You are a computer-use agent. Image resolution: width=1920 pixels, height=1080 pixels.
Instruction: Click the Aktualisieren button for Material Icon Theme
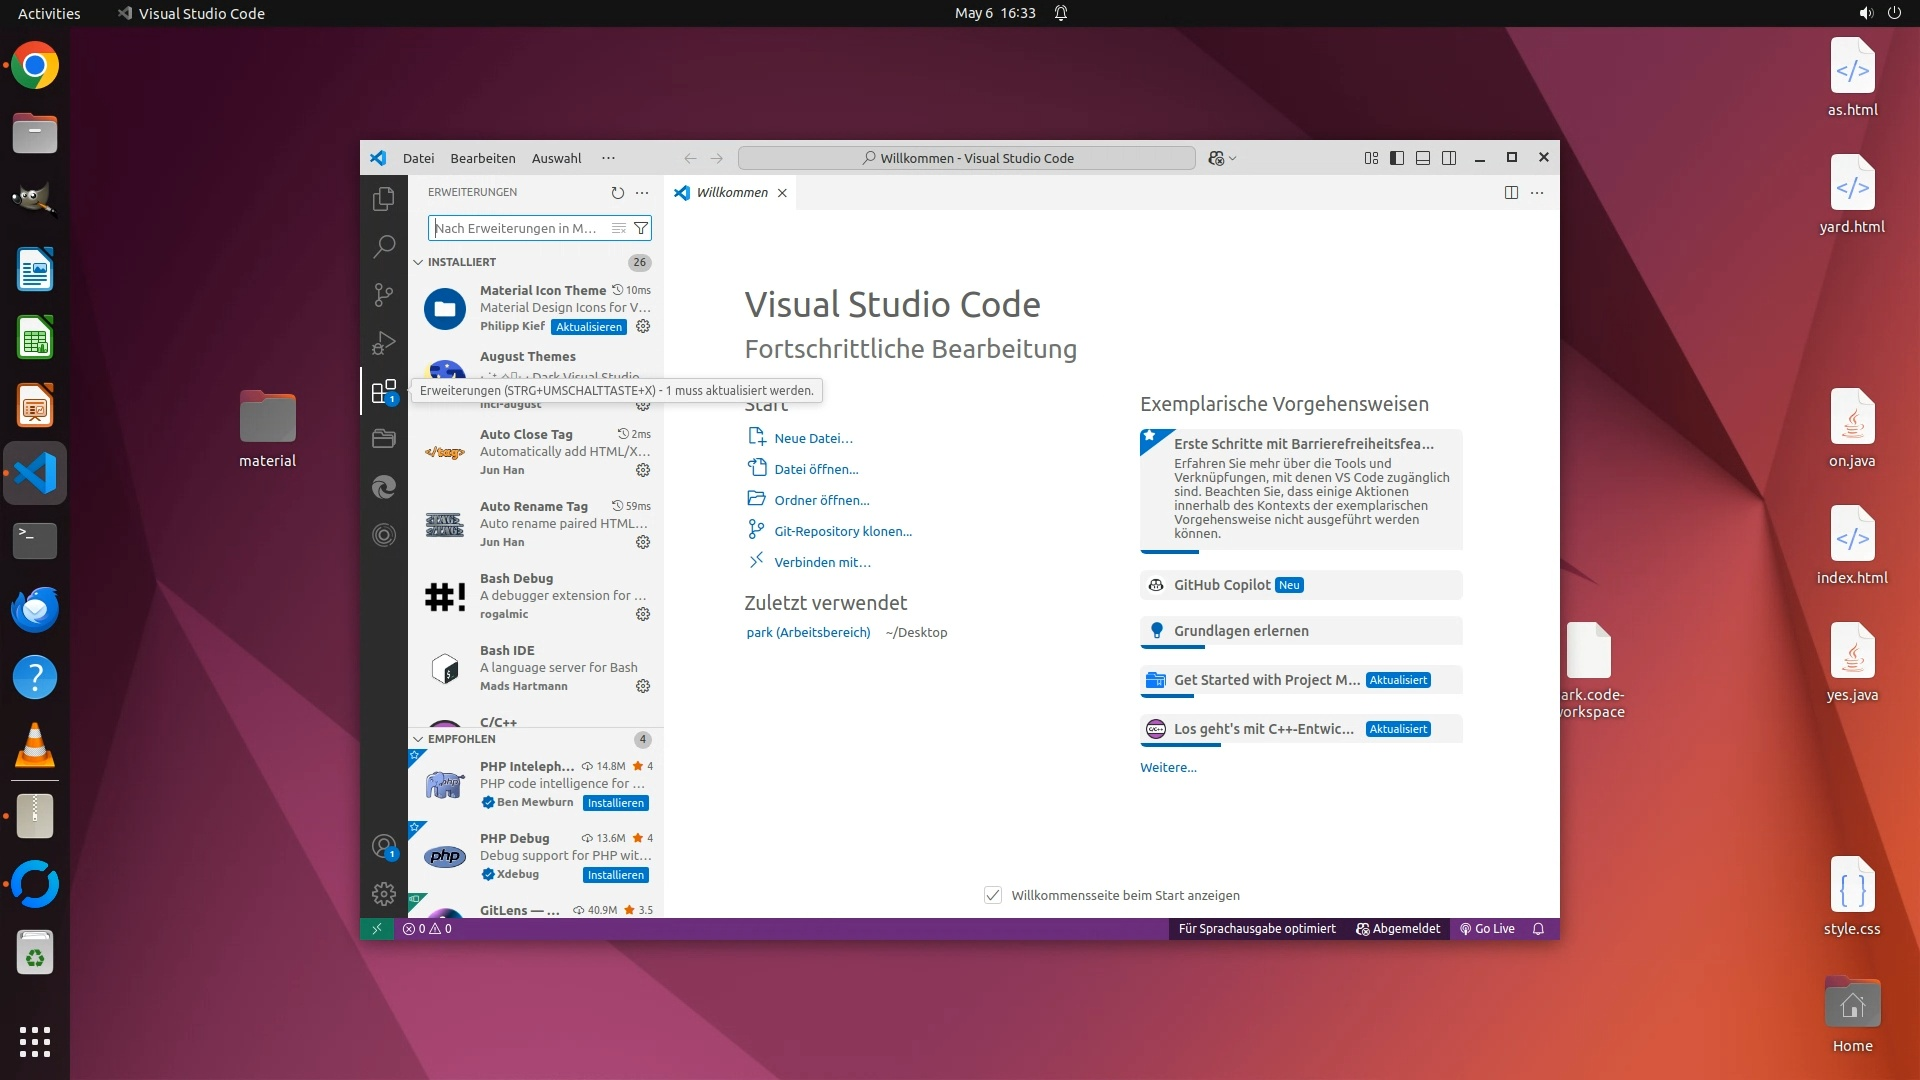tap(589, 327)
